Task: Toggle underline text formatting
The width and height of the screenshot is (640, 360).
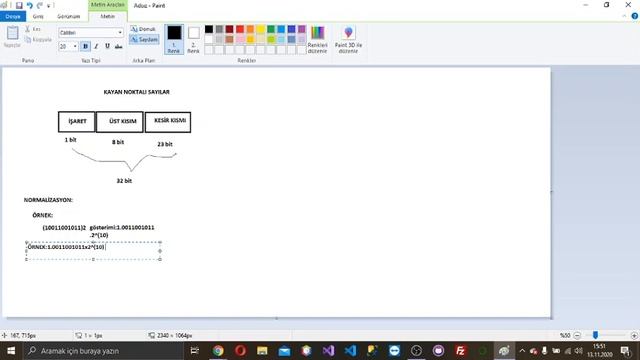Action: pyautogui.click(x=107, y=47)
